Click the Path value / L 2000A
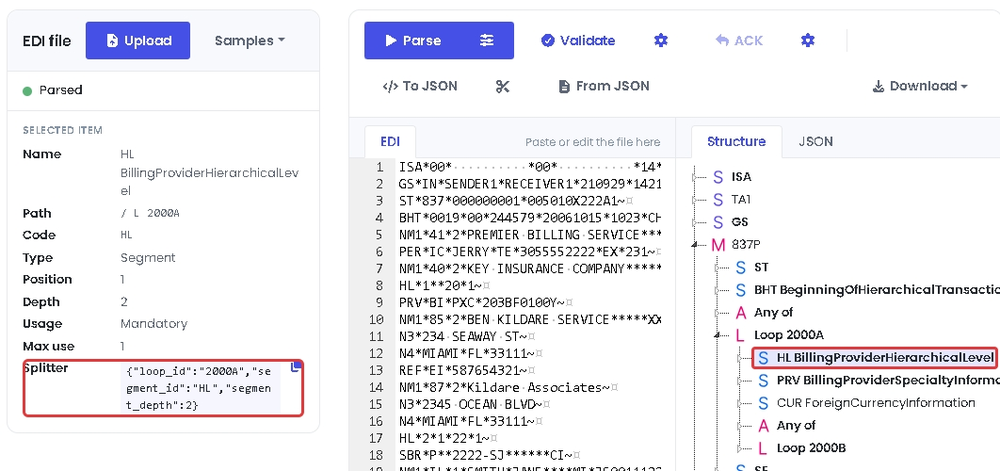 (150, 214)
